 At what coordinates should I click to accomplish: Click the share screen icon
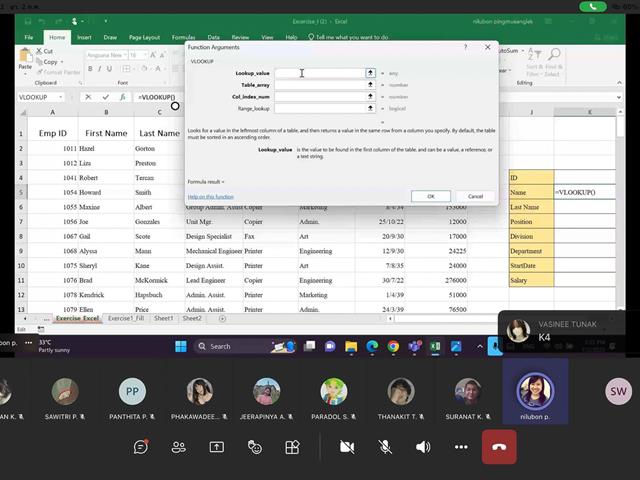coord(217,447)
